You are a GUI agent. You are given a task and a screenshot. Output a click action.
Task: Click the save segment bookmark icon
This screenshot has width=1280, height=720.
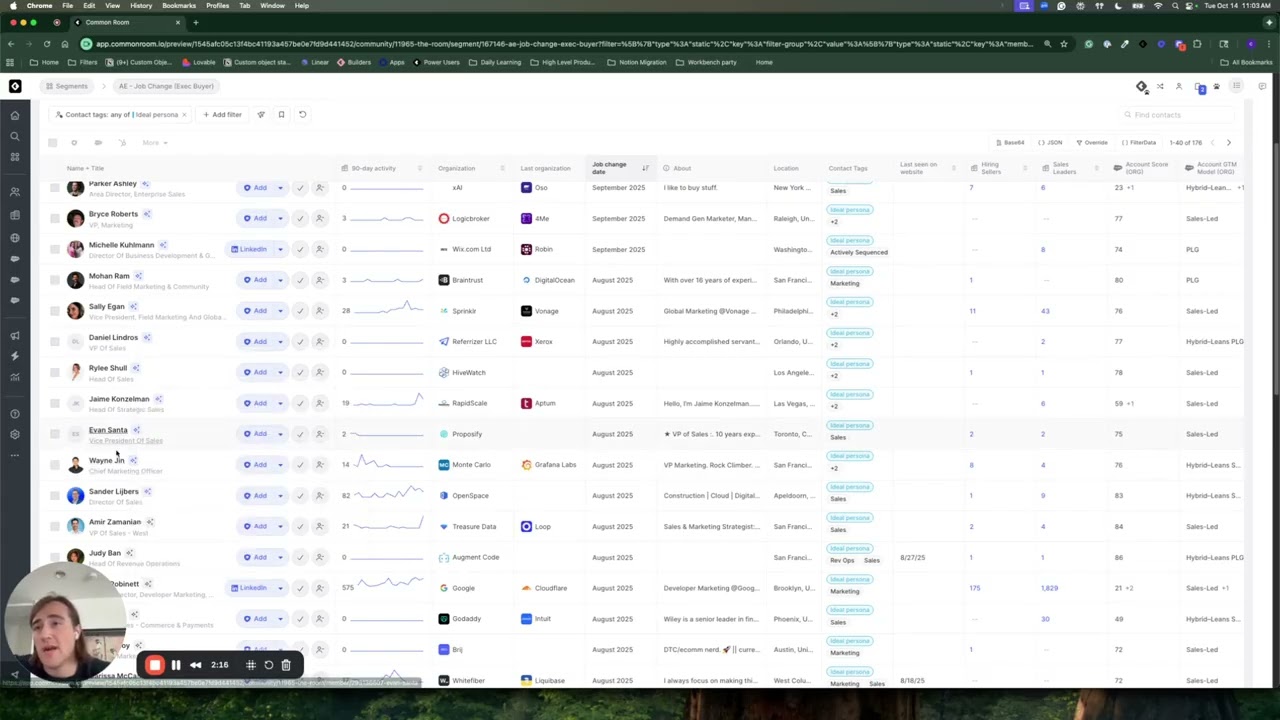(281, 114)
